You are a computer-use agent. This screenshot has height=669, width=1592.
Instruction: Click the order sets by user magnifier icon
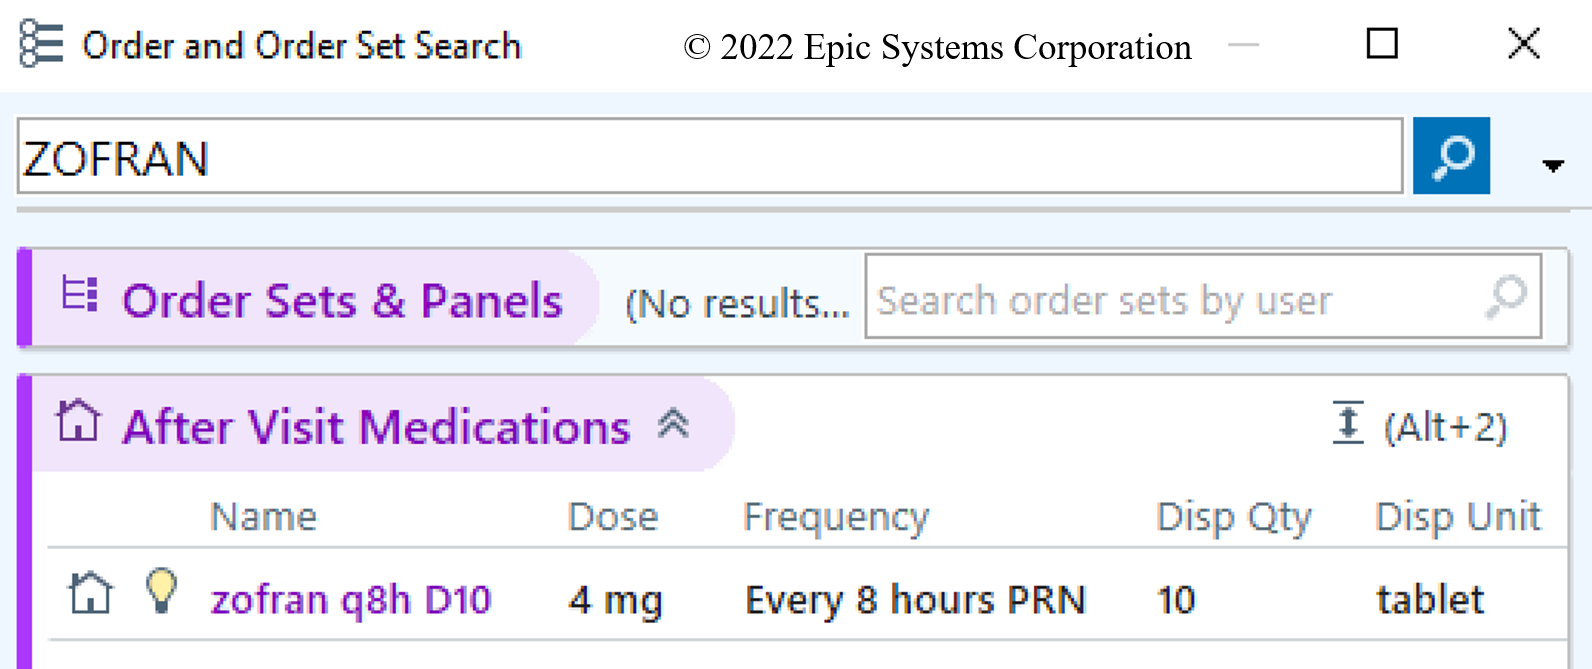click(x=1506, y=297)
